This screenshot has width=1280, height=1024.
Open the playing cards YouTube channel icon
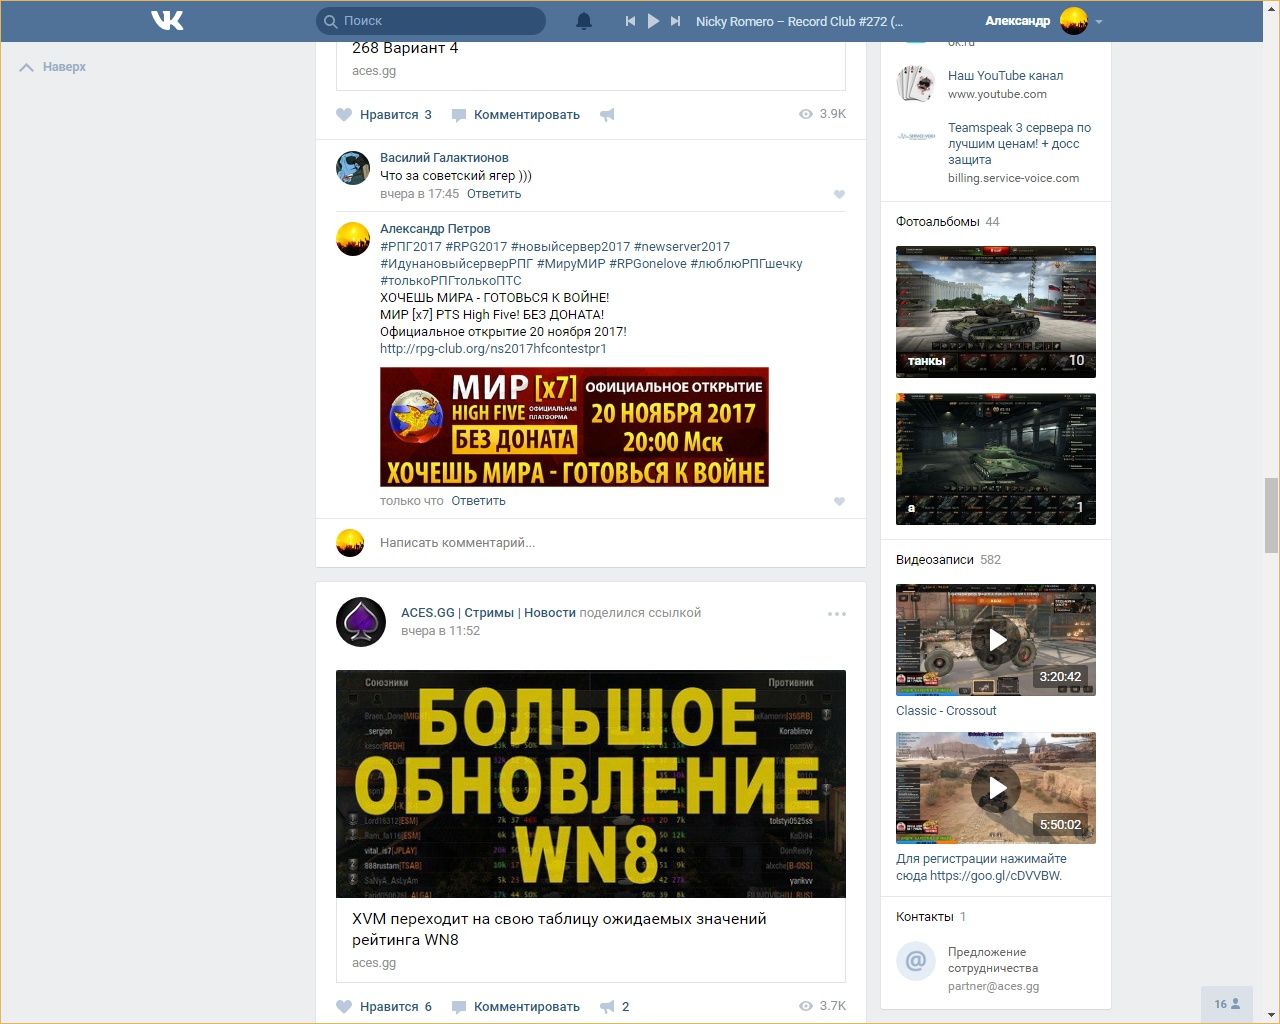coord(915,84)
